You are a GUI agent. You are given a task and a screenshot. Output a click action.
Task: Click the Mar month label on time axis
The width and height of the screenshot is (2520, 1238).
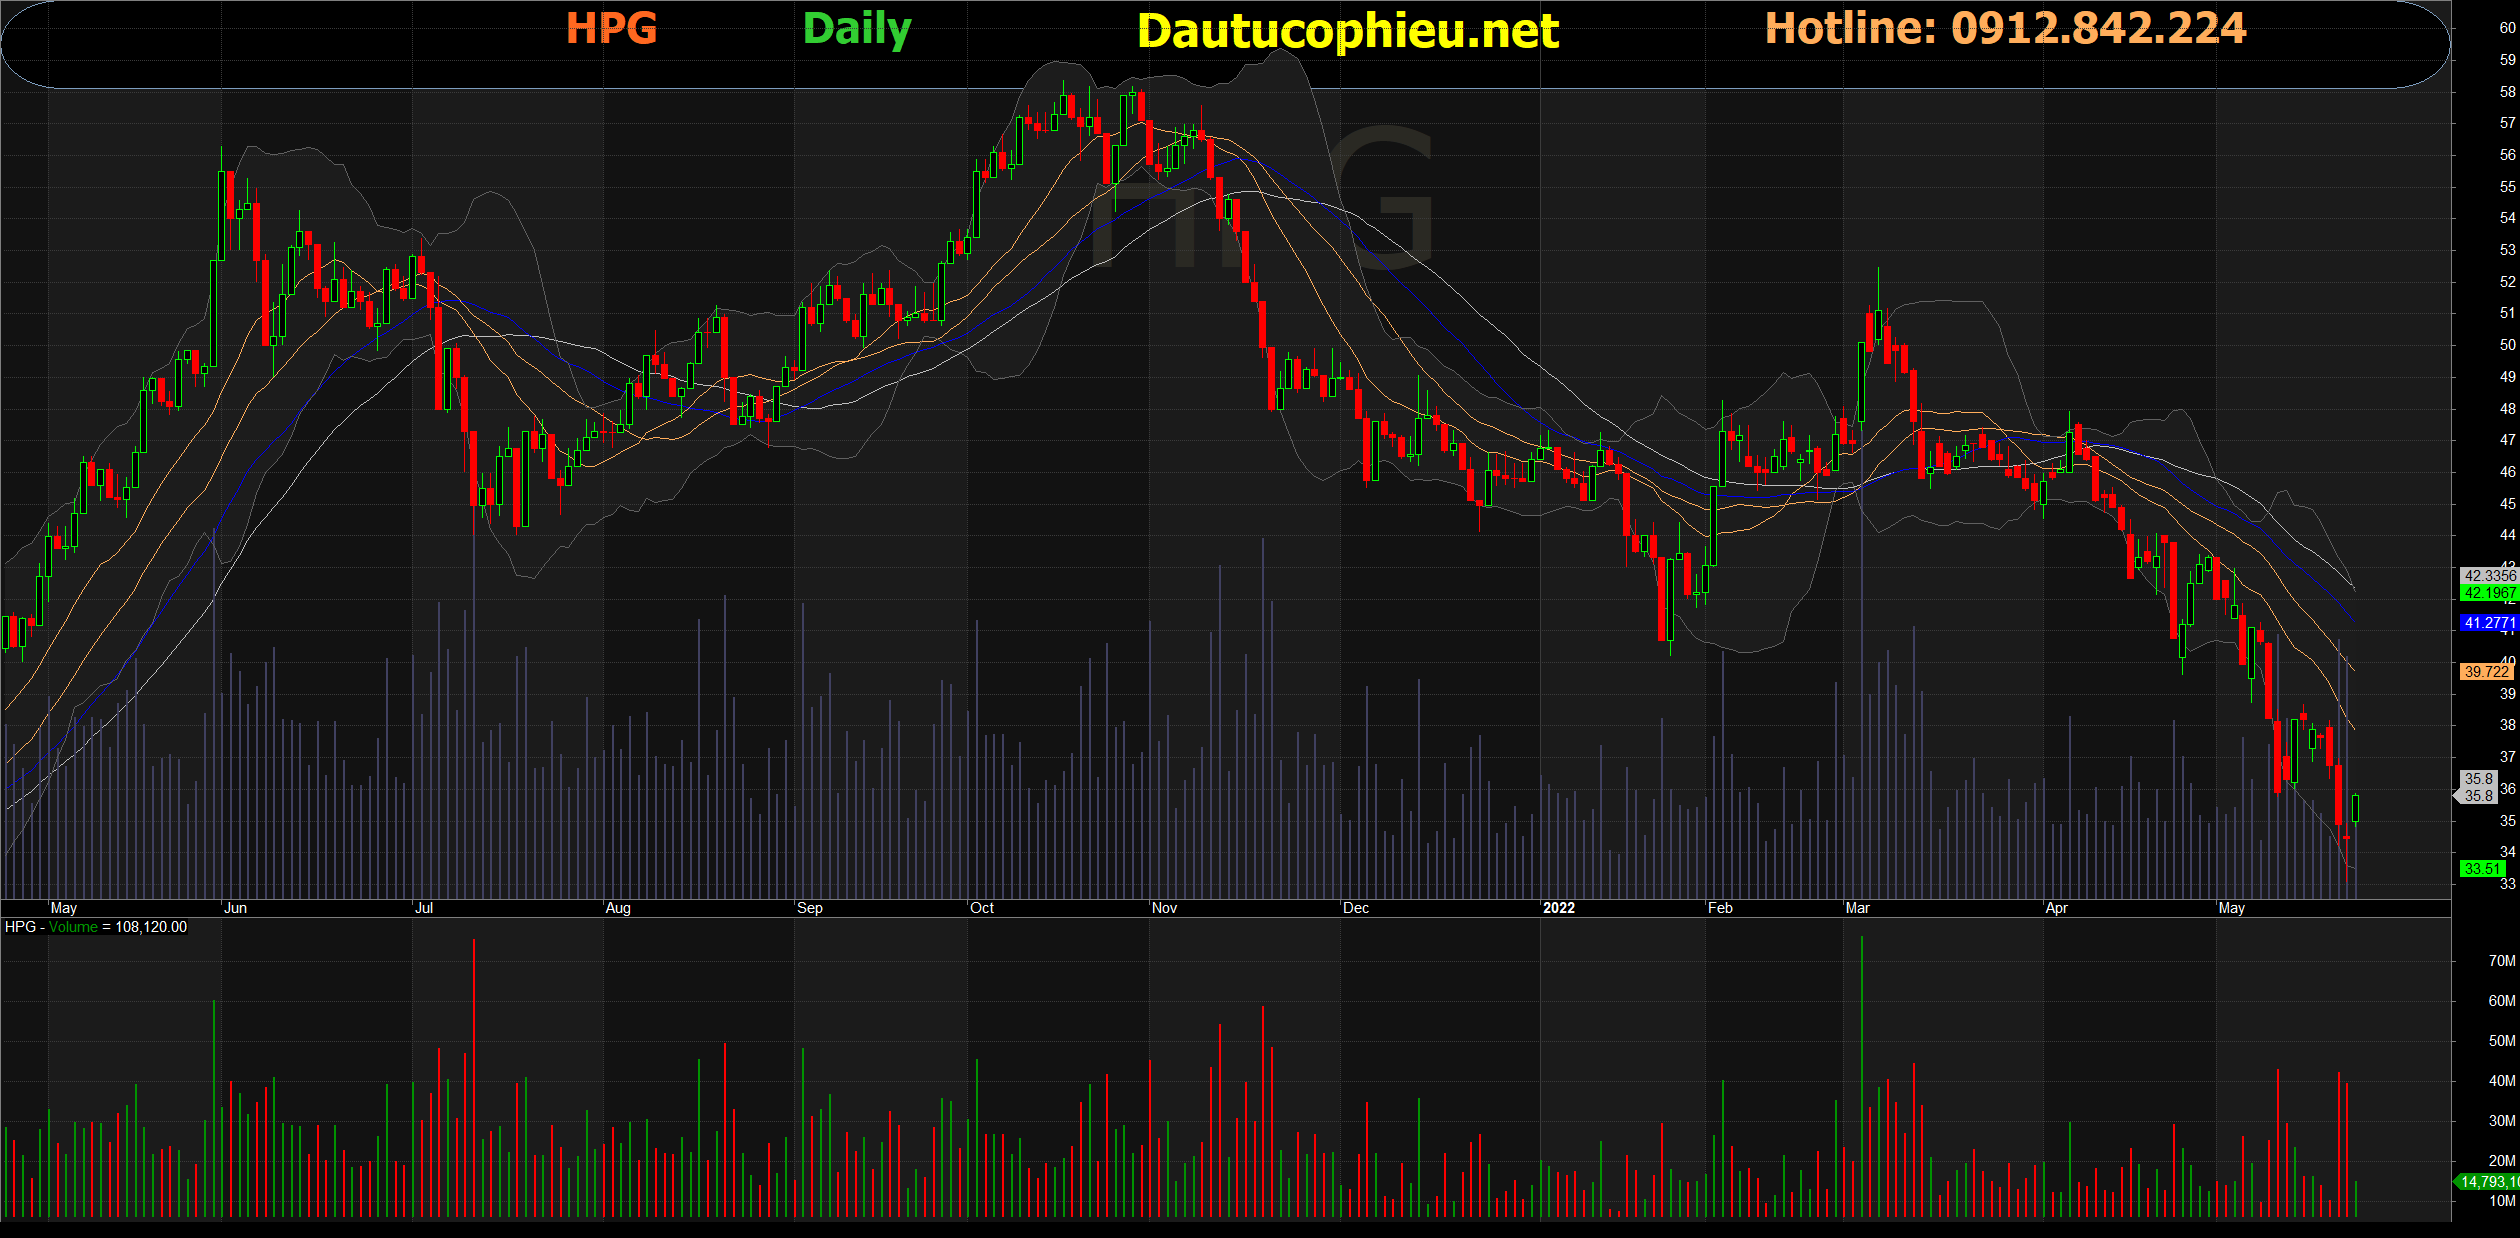[1857, 908]
